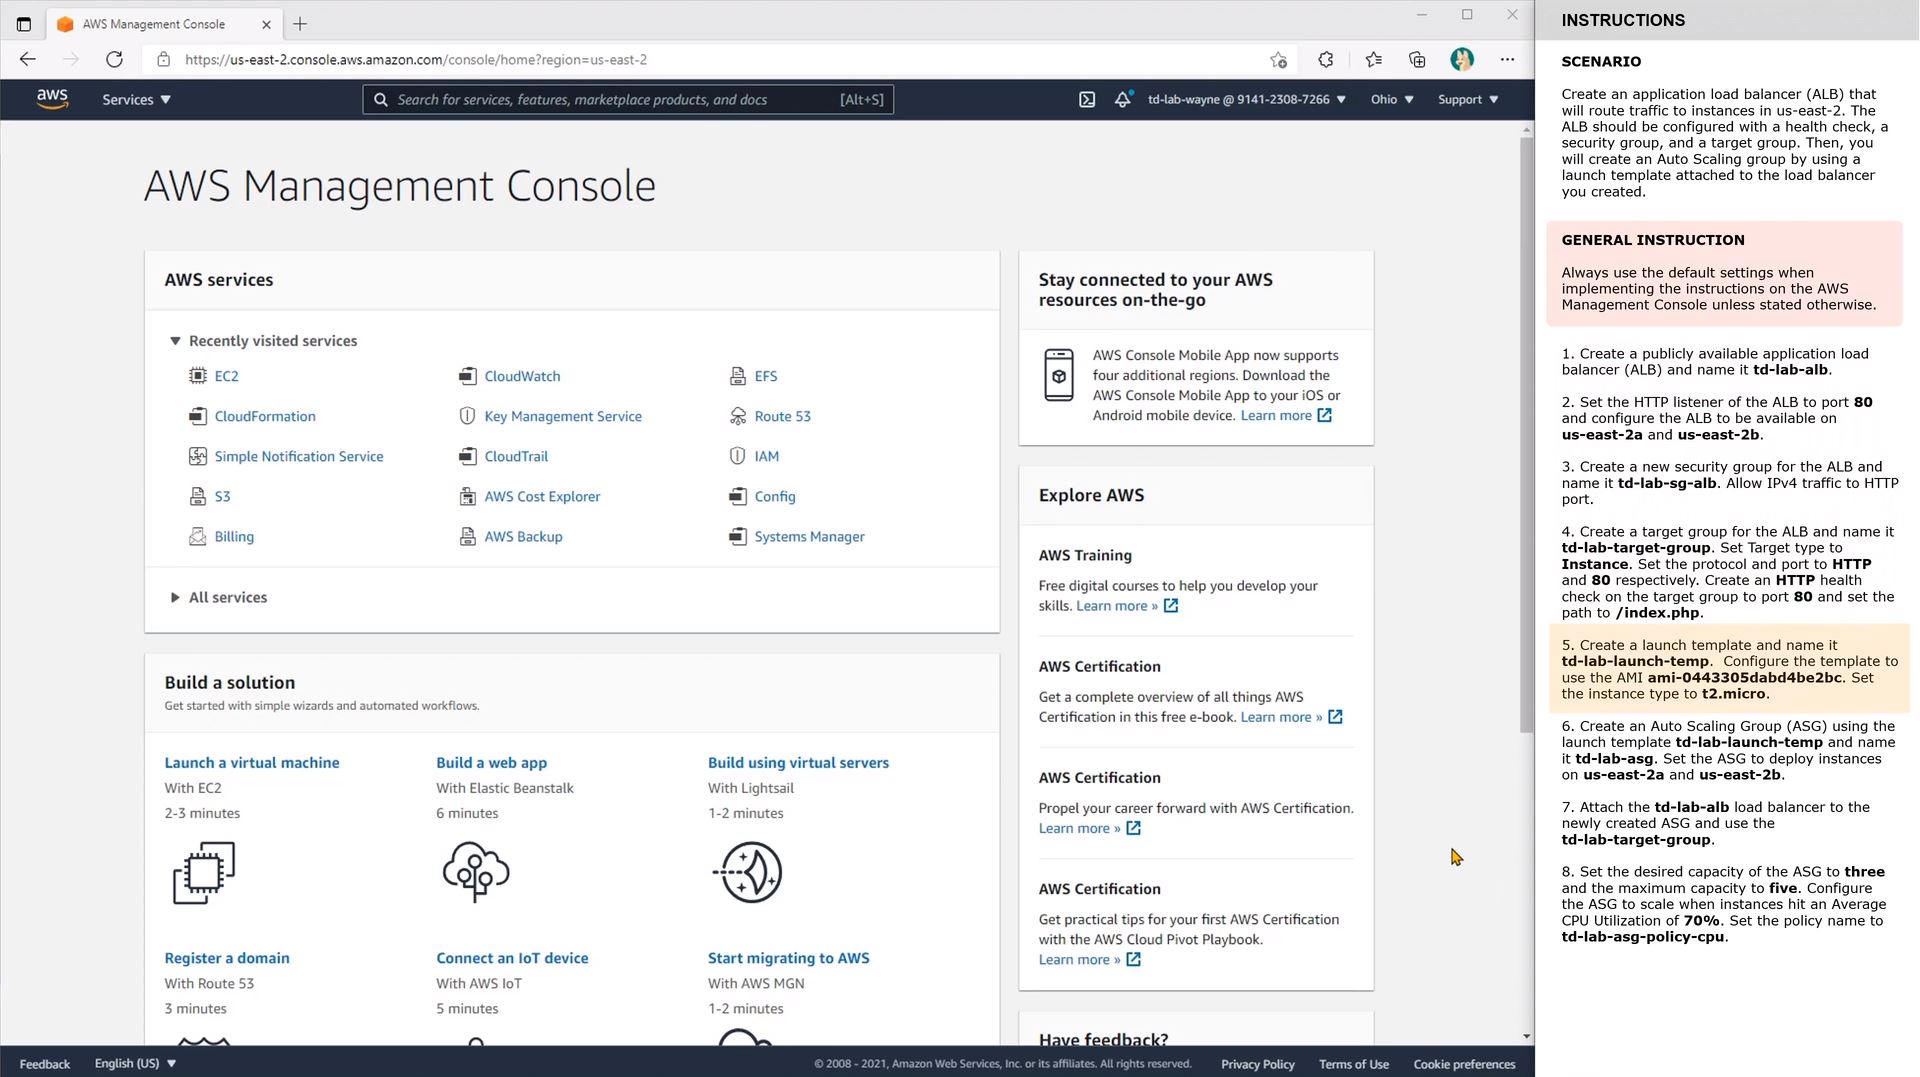Collapse the Recently visited services section
The image size is (1920, 1077).
click(175, 341)
